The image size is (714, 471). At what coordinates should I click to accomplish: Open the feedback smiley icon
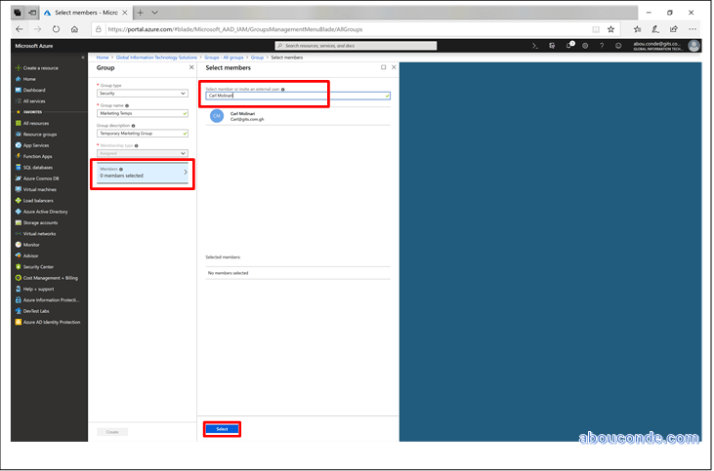[x=618, y=45]
